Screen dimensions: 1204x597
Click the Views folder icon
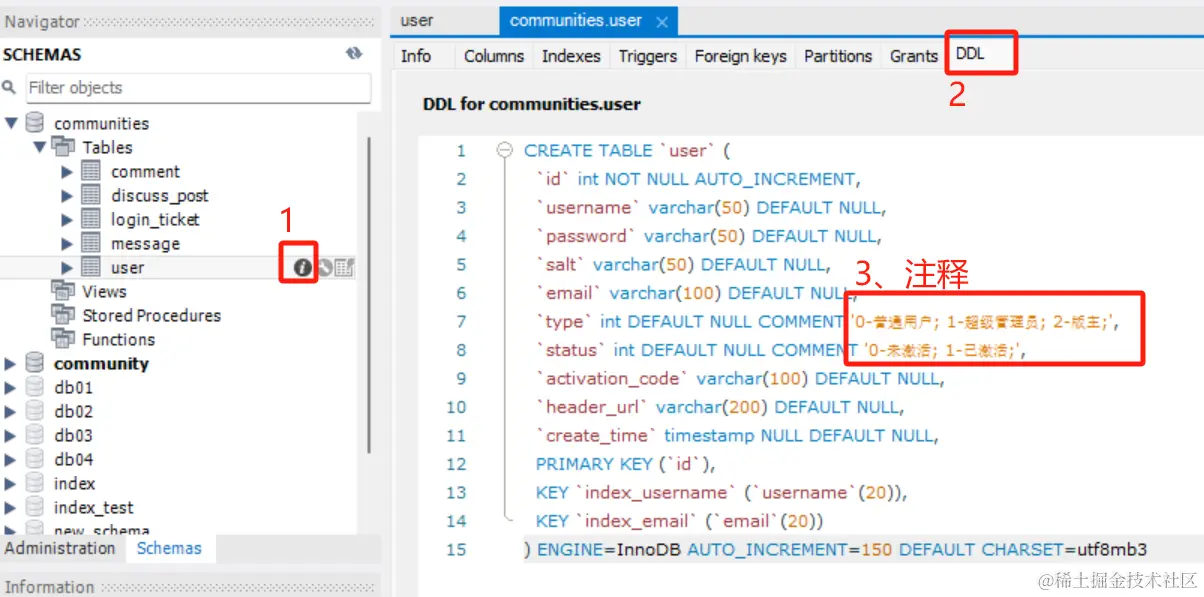pos(63,291)
